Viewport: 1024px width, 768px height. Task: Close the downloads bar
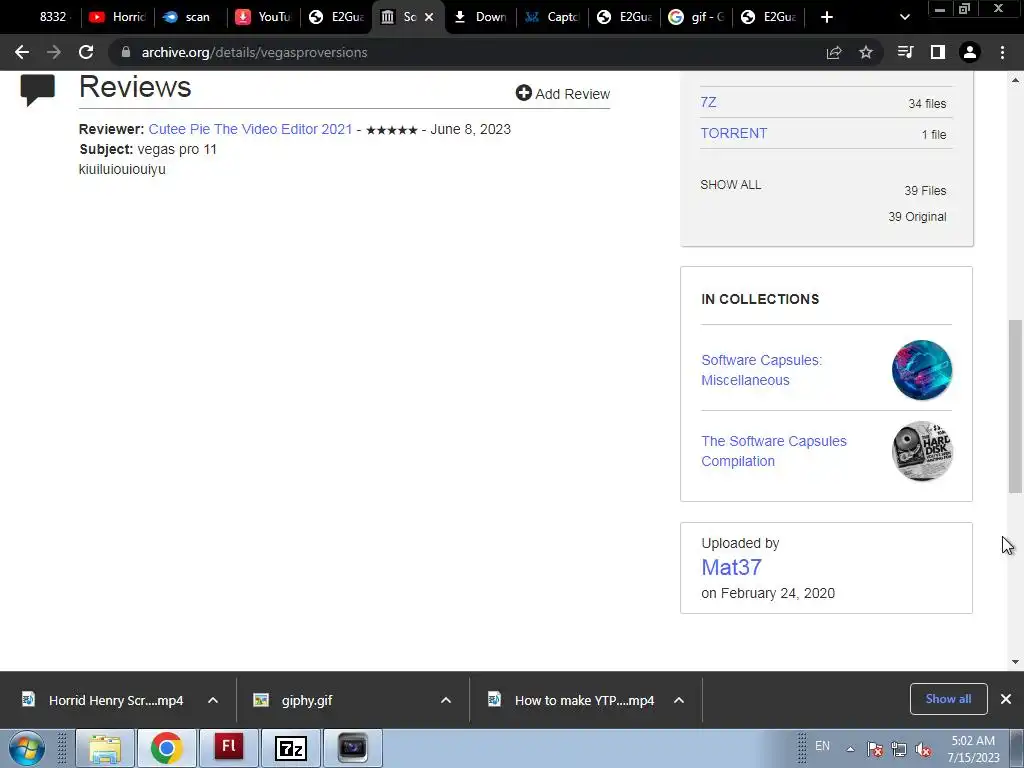[x=1006, y=699]
